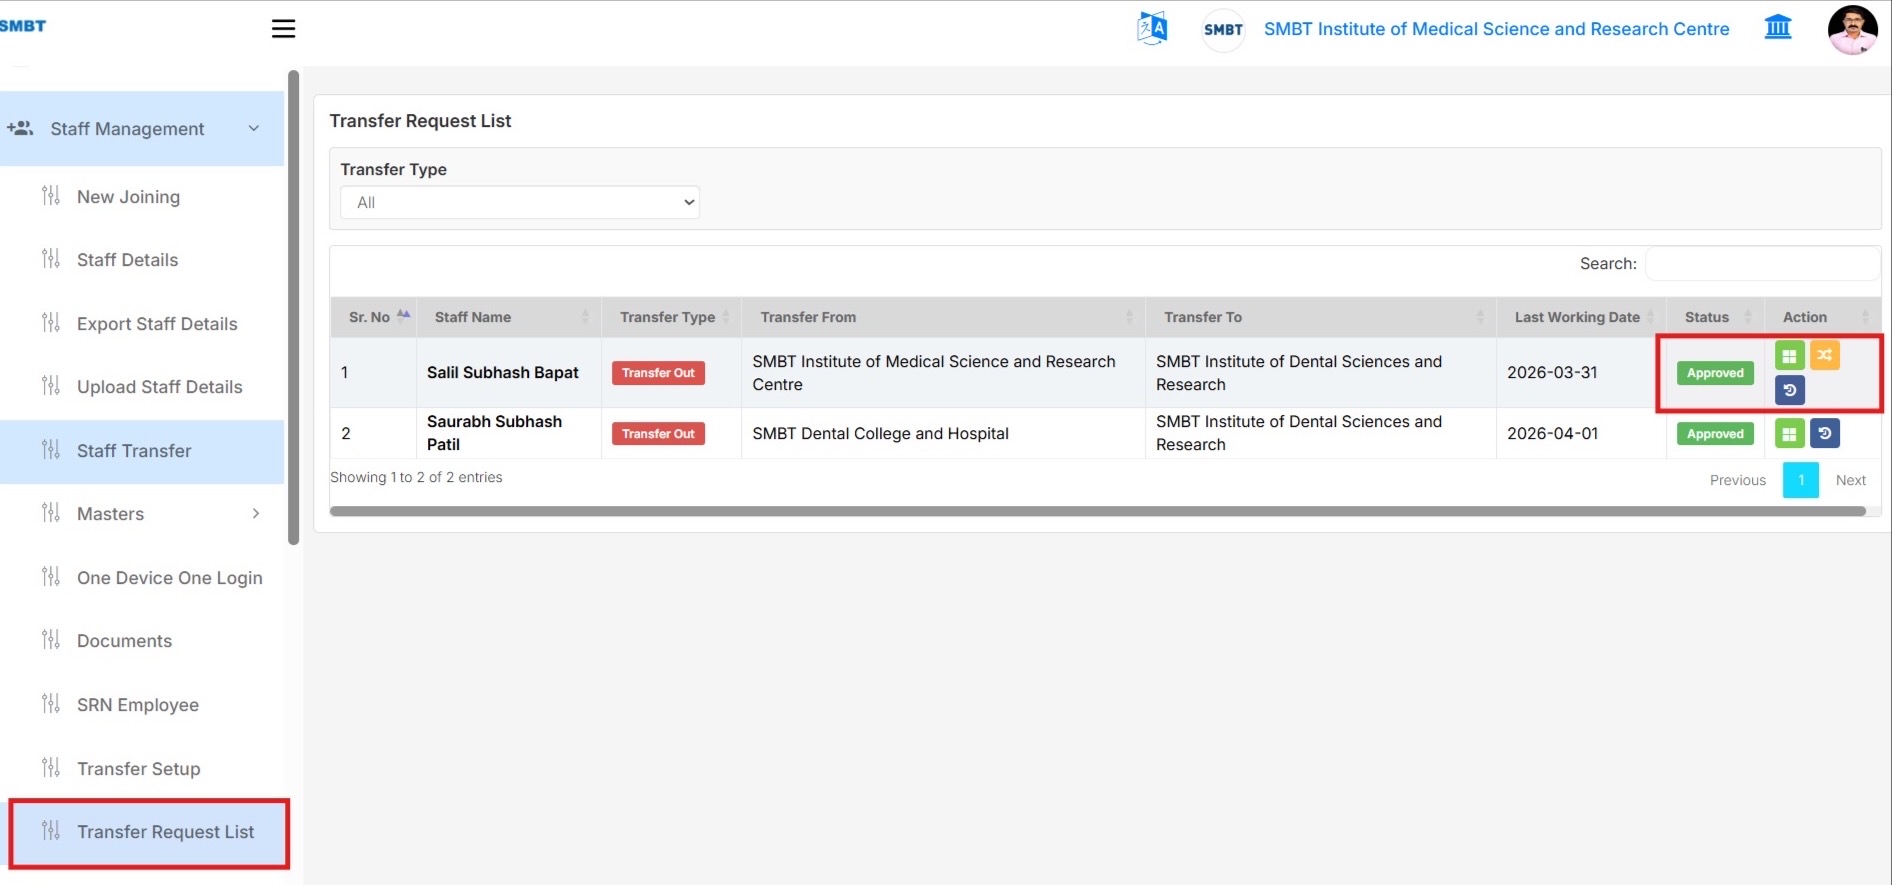Image resolution: width=1892 pixels, height=885 pixels.
Task: Click staff name Salil Subhash Bapat
Action: 503,373
